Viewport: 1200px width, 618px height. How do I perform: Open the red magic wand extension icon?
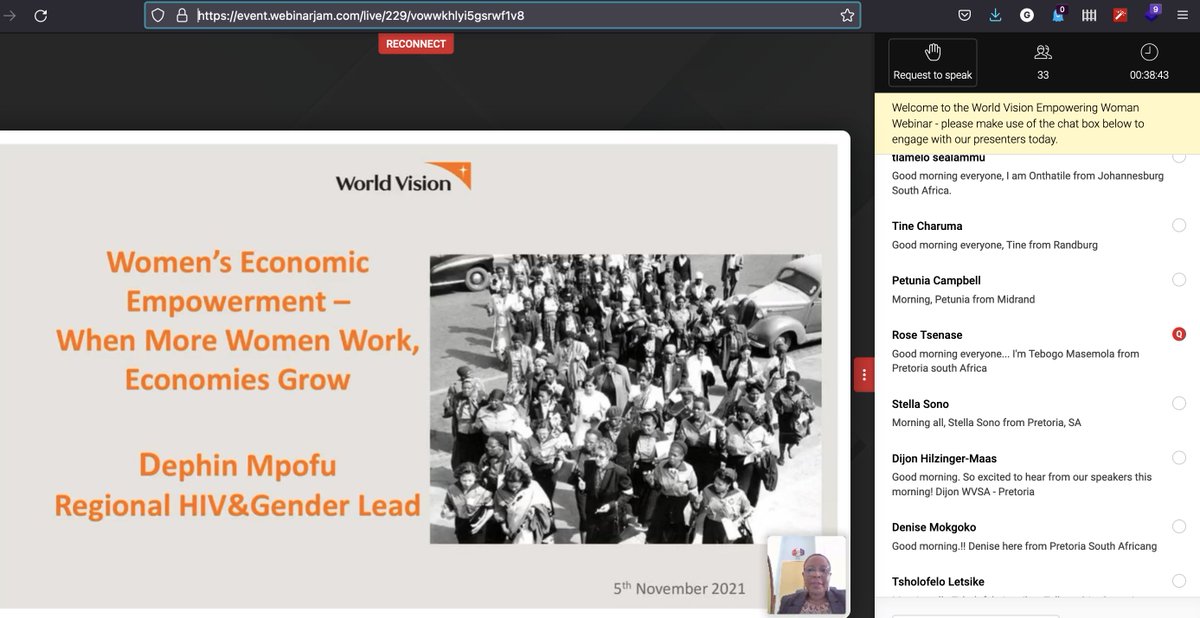(1121, 15)
